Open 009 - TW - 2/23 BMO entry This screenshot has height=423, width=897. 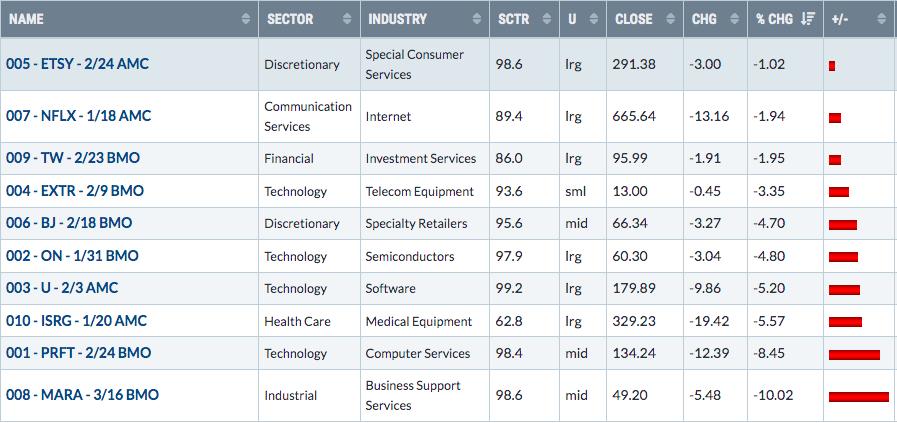pyautogui.click(x=73, y=159)
